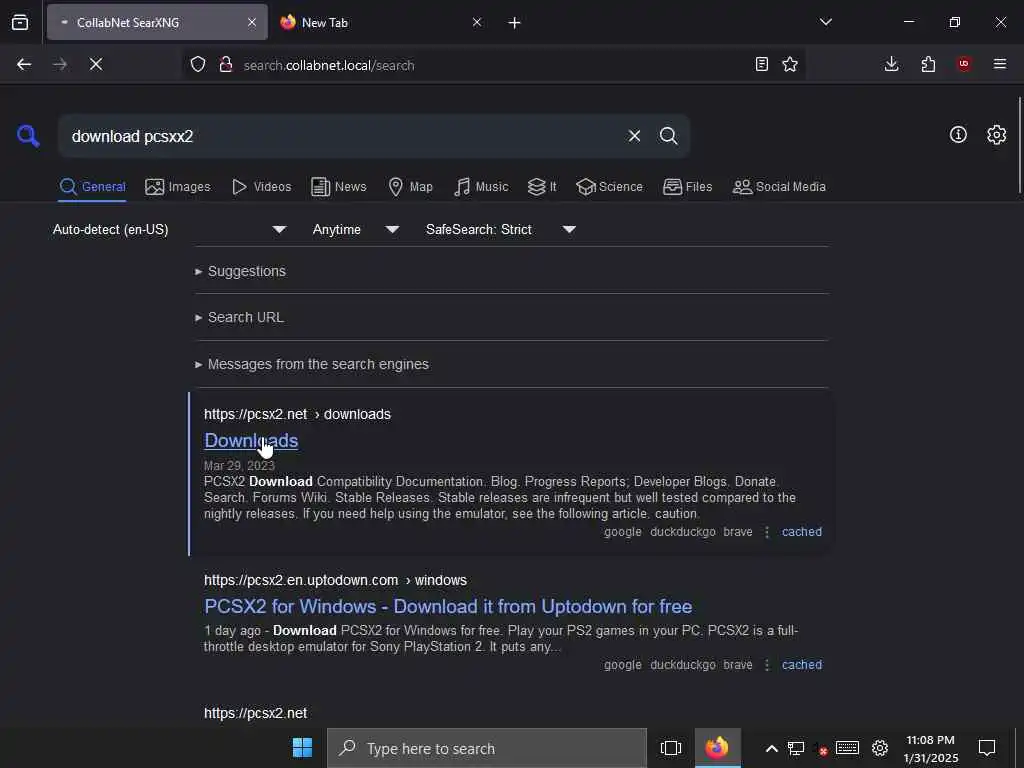
Task: Open the Files search category
Action: 687,187
